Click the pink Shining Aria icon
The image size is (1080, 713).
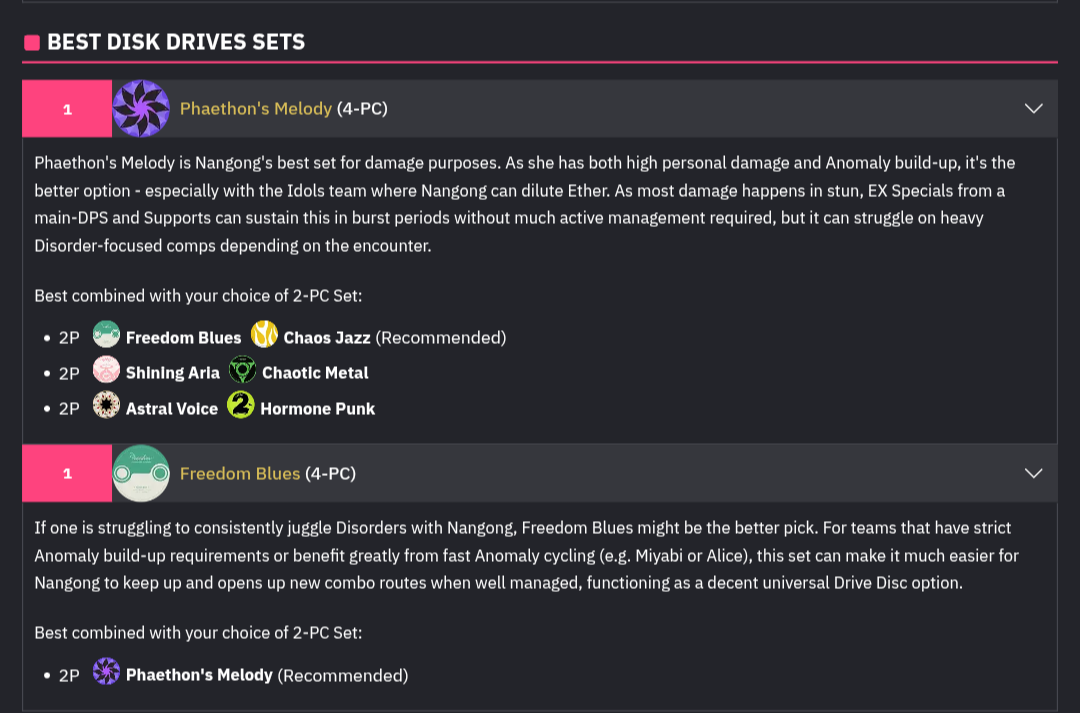(x=106, y=371)
